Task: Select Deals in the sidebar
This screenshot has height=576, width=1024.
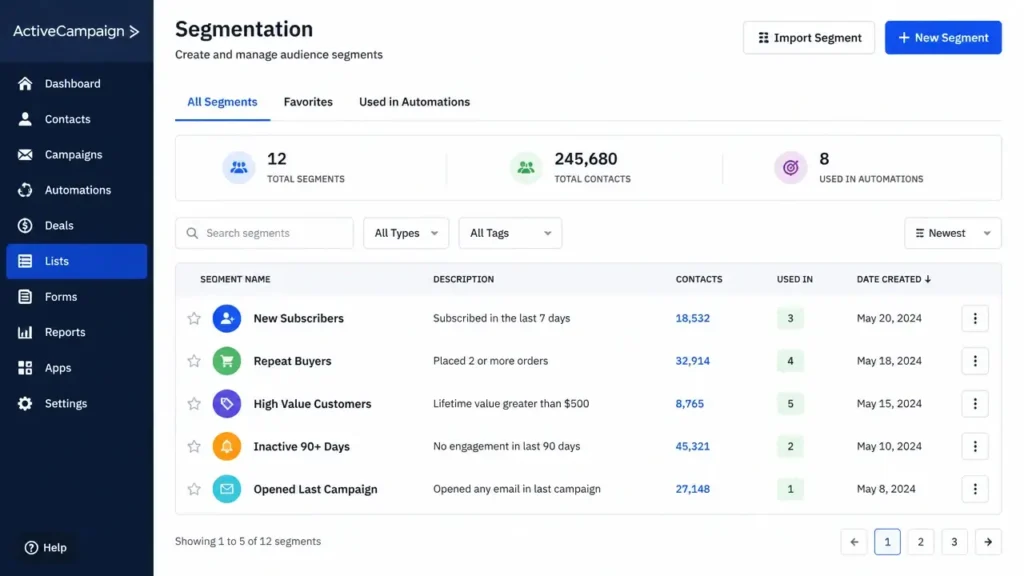Action: coord(76,225)
